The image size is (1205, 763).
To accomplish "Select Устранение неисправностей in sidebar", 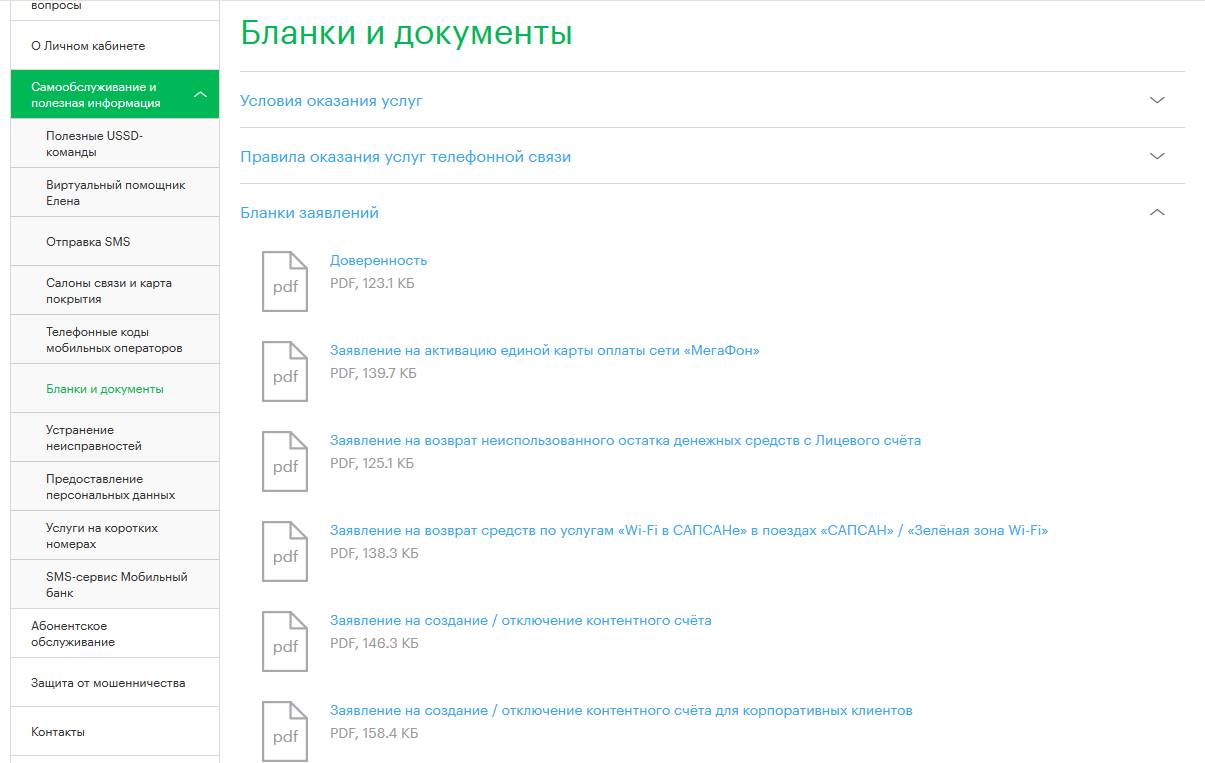I will (94, 438).
